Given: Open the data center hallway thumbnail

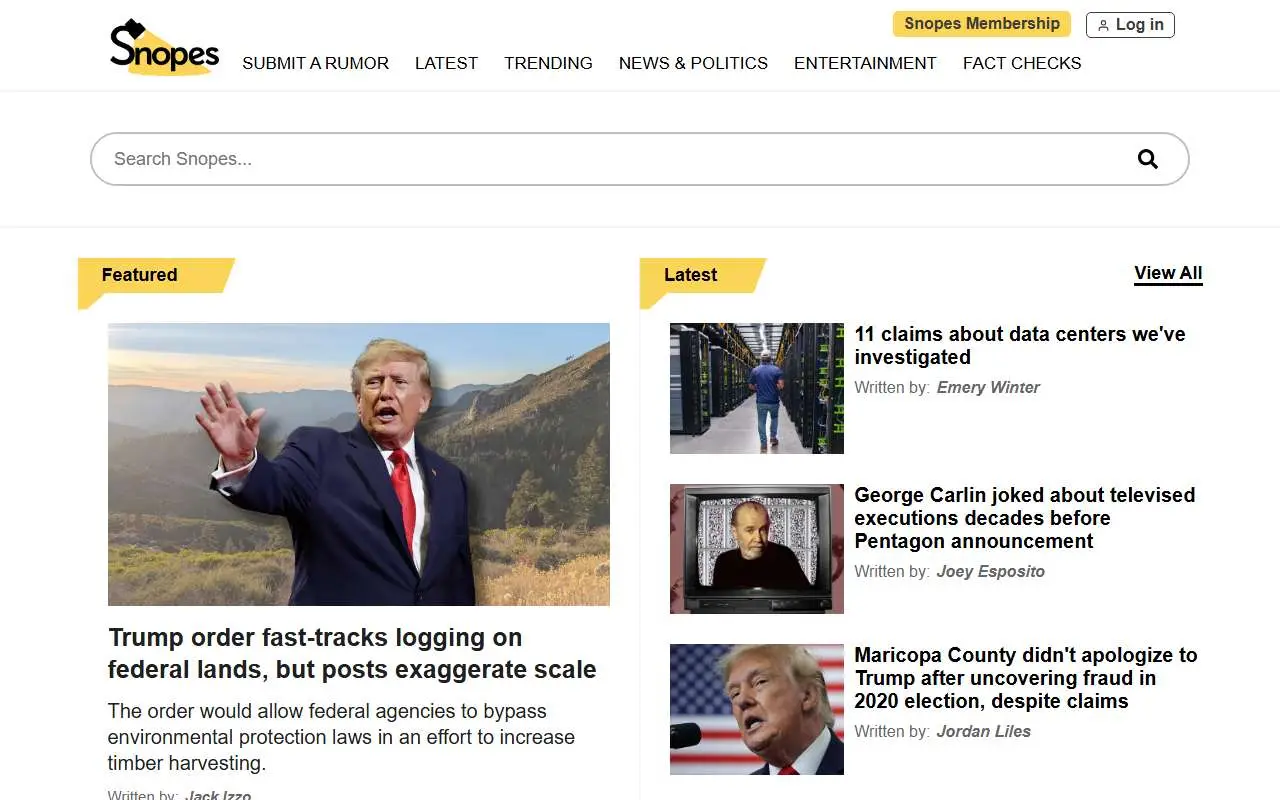Looking at the screenshot, I should (757, 388).
